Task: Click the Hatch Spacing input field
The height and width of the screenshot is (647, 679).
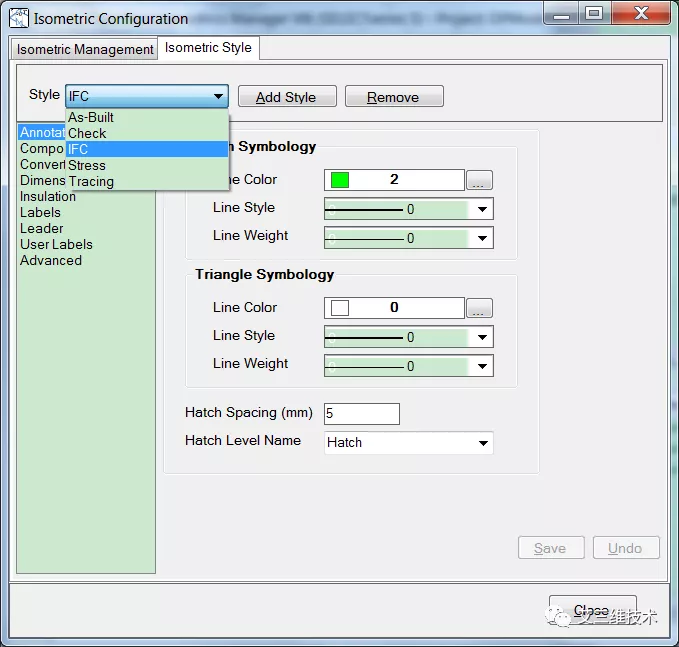Action: (361, 414)
